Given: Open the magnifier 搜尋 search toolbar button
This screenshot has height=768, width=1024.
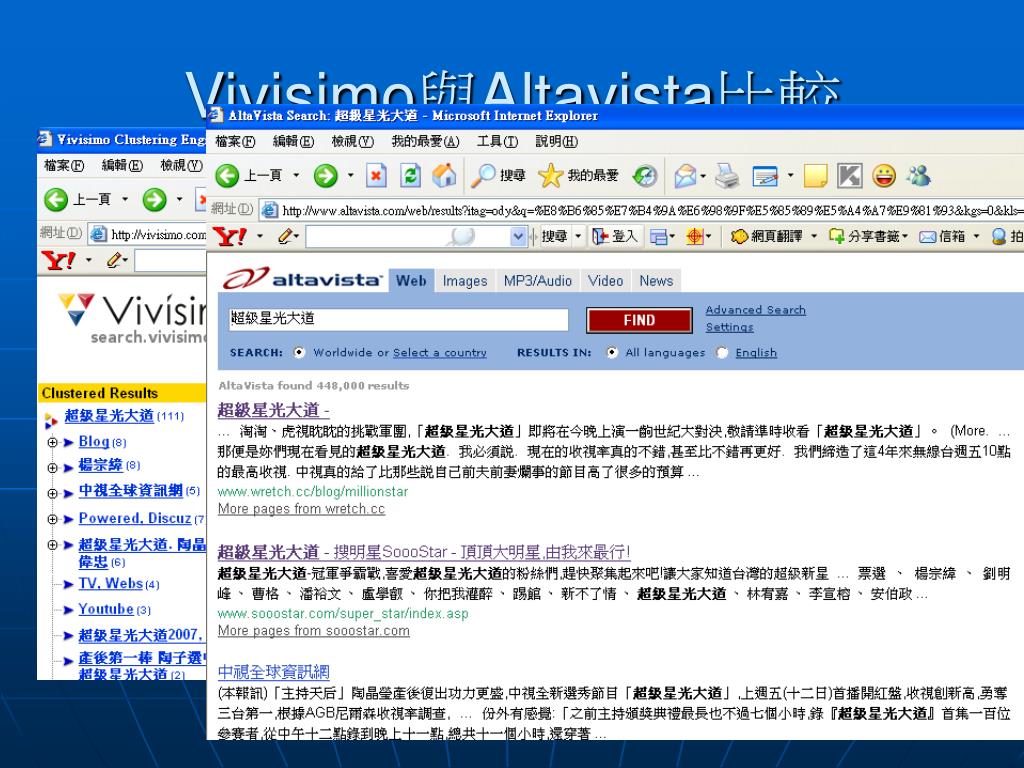Looking at the screenshot, I should pyautogui.click(x=498, y=175).
